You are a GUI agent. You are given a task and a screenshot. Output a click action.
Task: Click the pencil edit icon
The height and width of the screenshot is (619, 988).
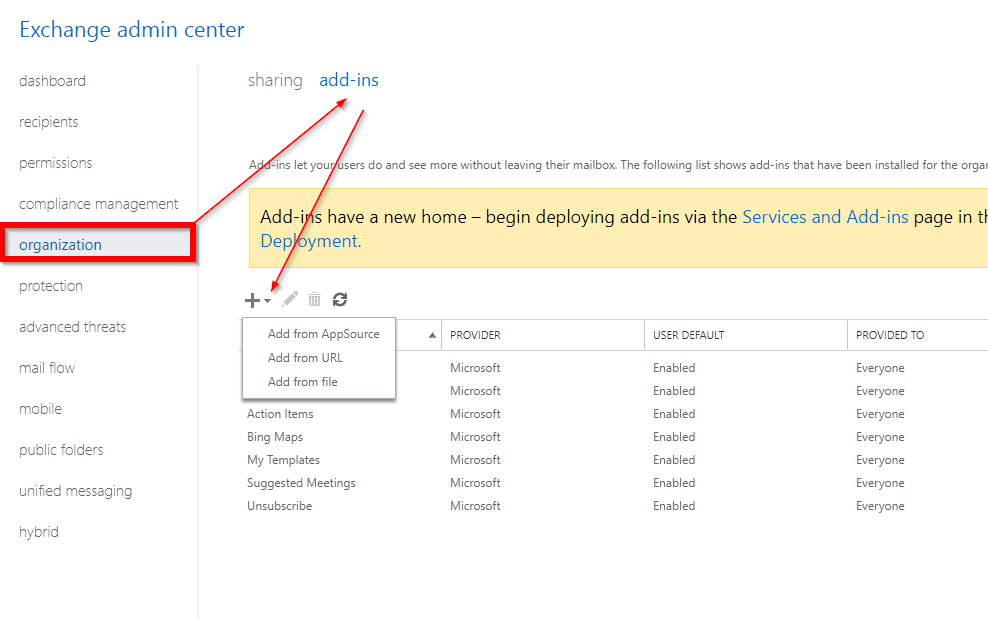click(290, 299)
